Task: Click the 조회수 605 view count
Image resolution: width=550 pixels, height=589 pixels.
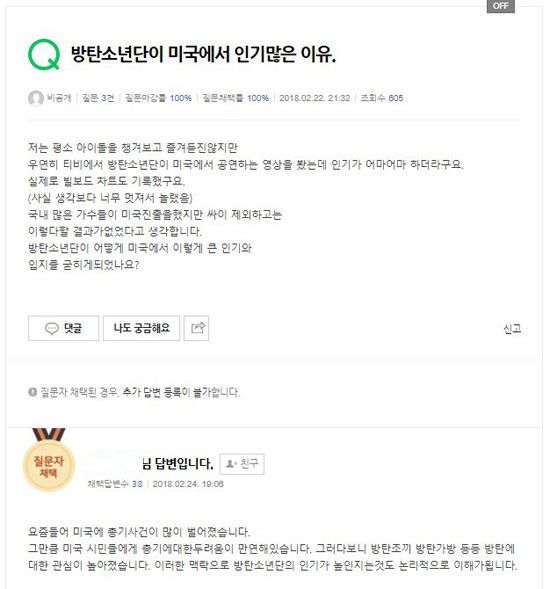Action: click(x=382, y=98)
